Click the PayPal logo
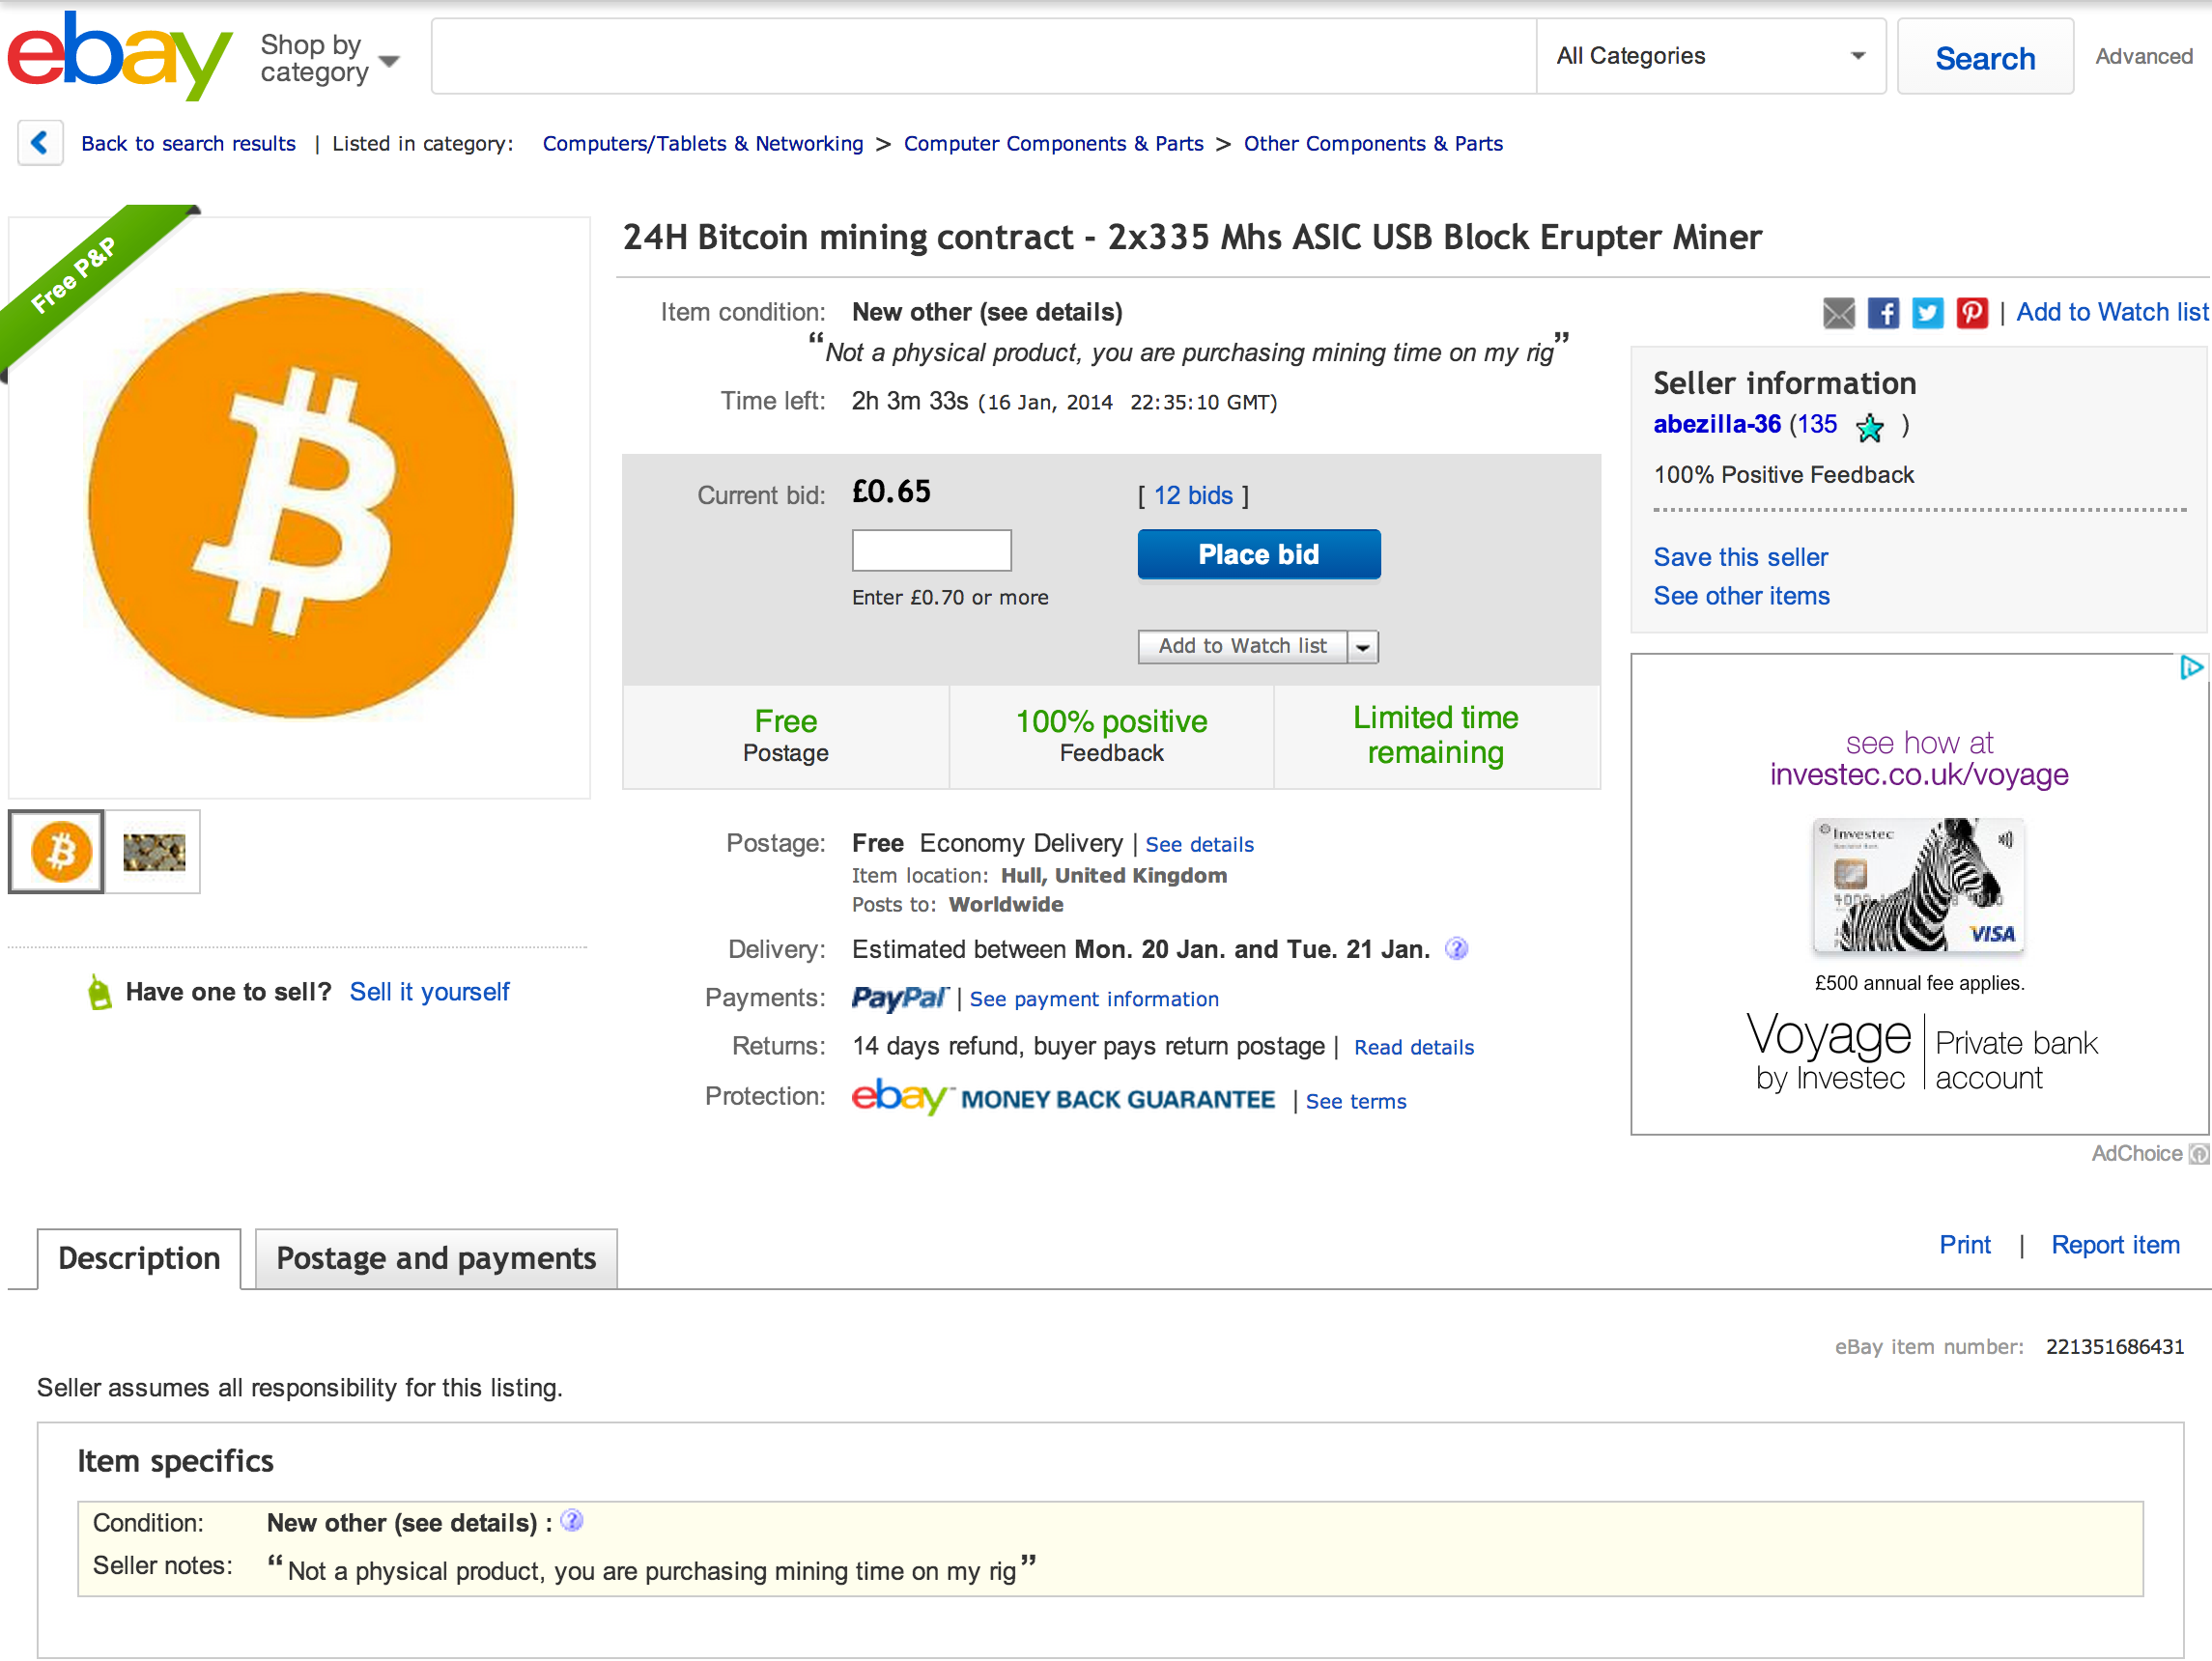 point(899,998)
